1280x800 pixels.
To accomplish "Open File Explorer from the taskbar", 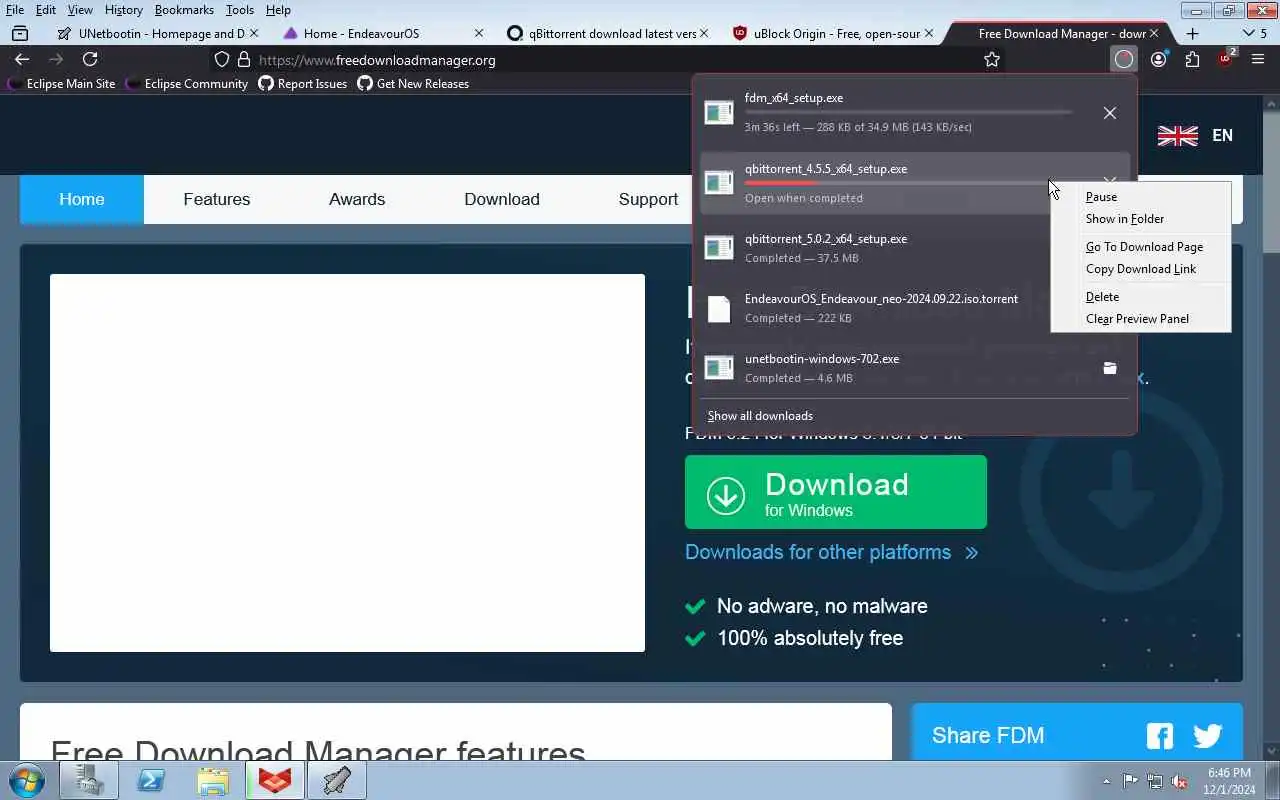I will [x=213, y=780].
